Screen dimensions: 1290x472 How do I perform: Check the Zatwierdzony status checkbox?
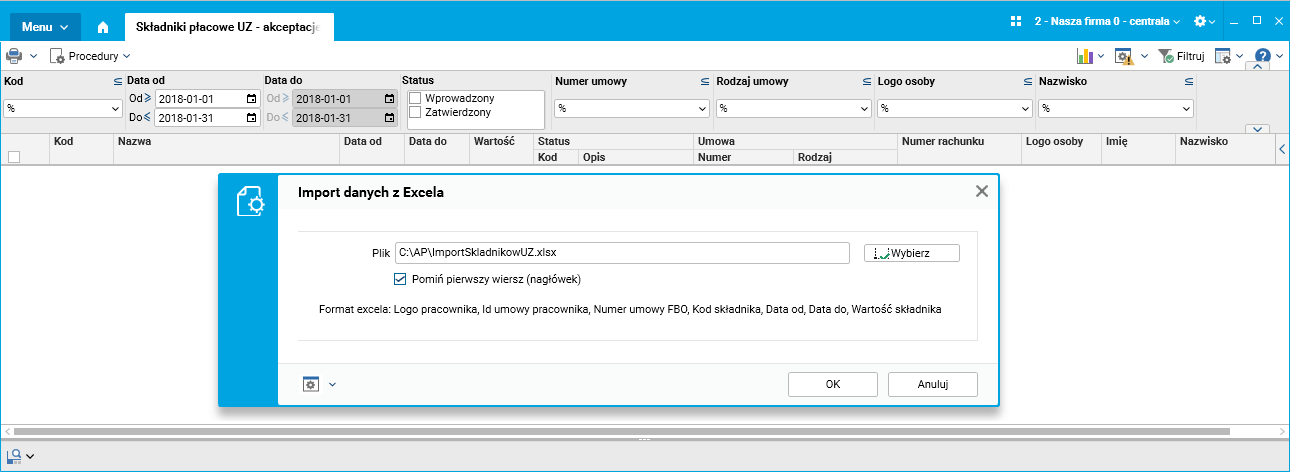(x=416, y=112)
